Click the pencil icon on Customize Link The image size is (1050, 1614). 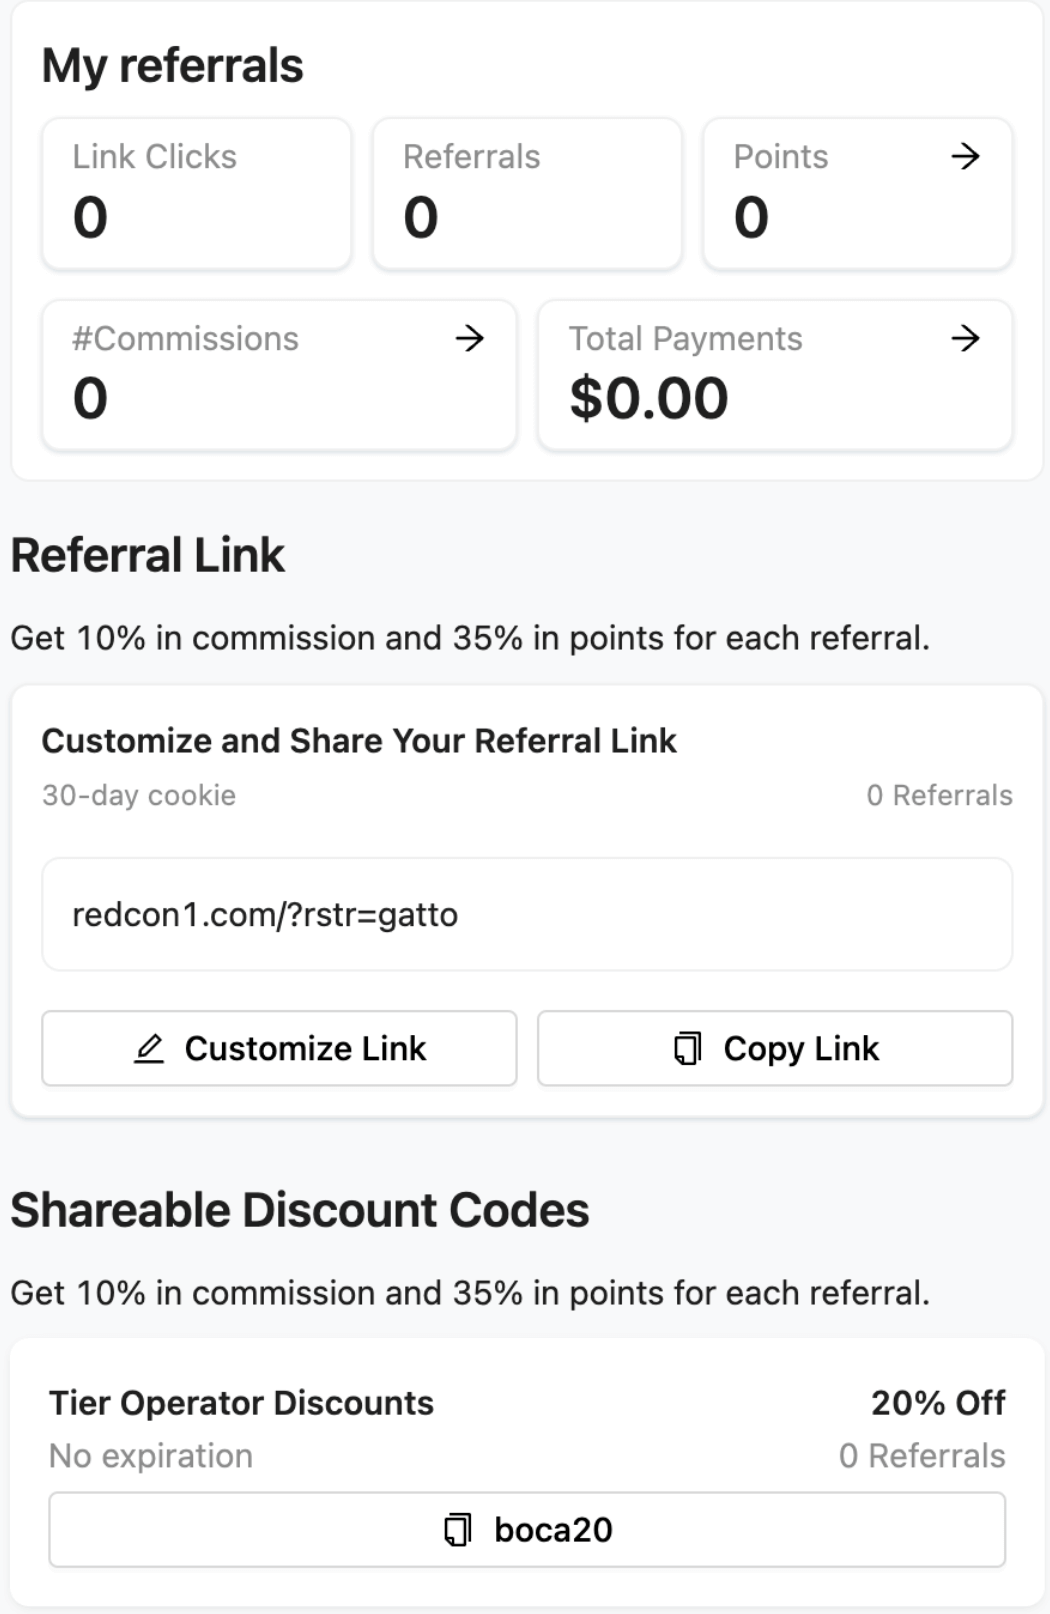(x=149, y=1048)
